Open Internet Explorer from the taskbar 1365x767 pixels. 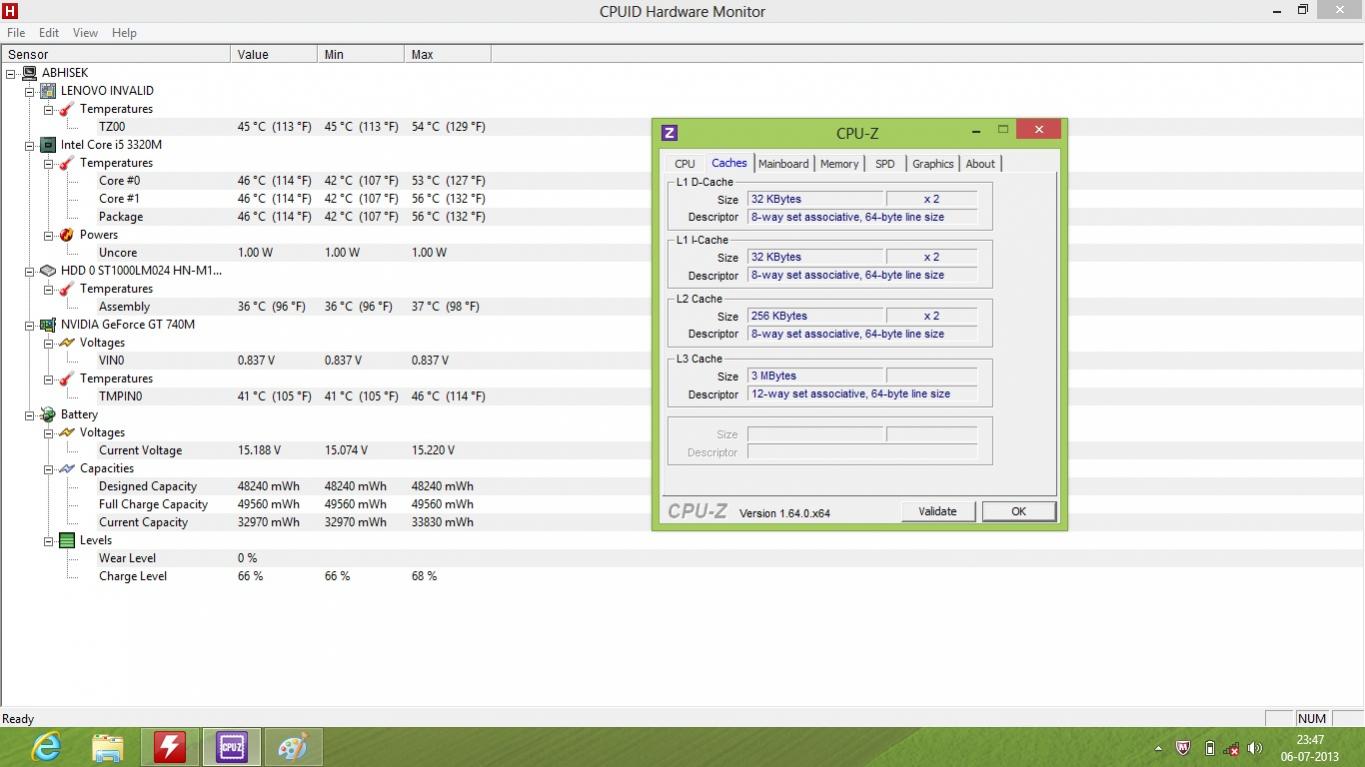(46, 747)
